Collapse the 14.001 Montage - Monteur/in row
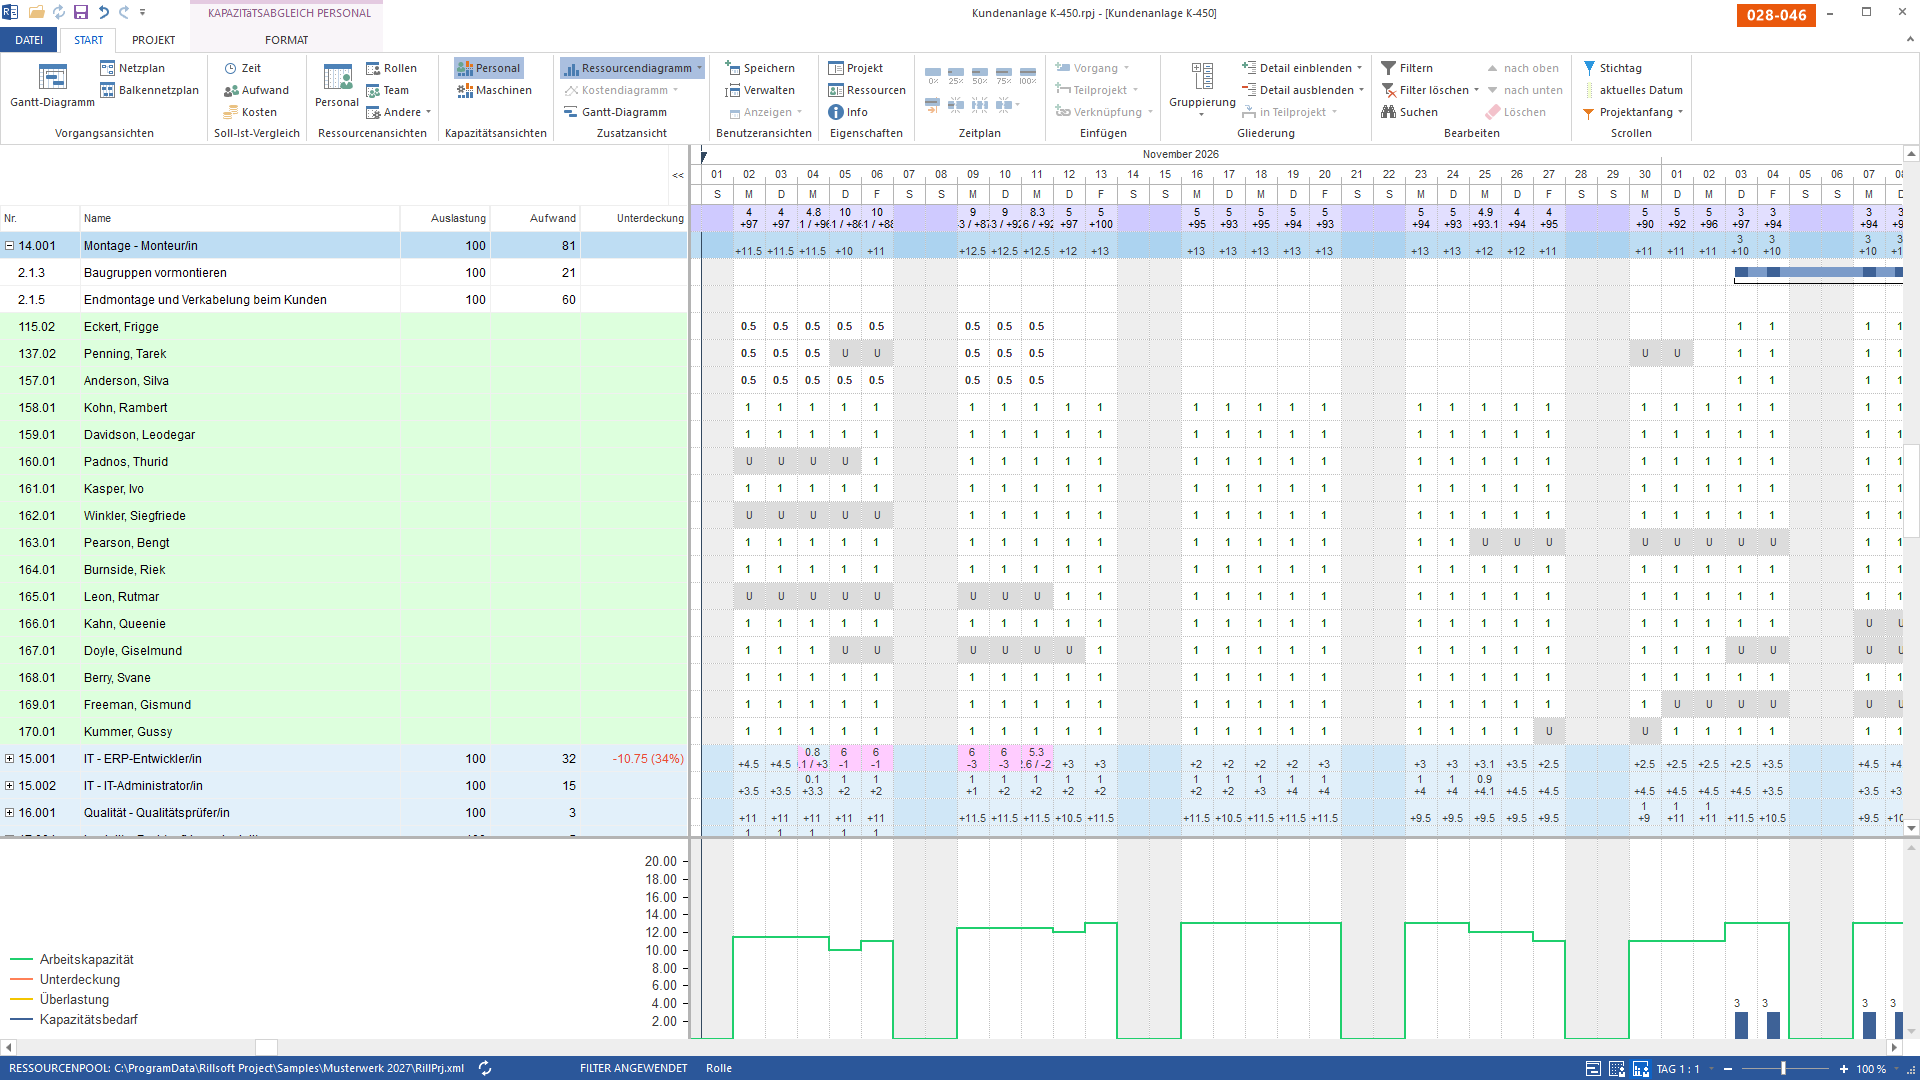Viewport: 1920px width, 1080px height. (10, 245)
